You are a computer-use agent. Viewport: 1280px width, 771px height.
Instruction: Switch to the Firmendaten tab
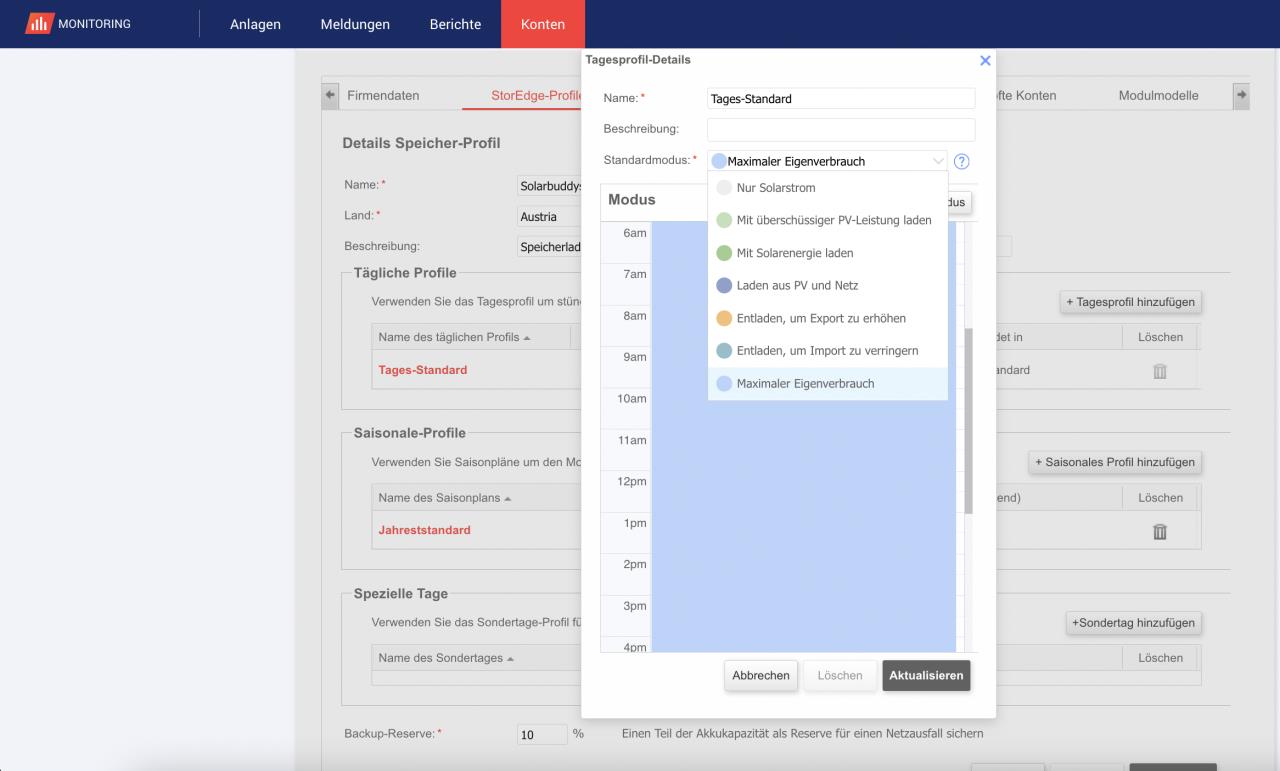click(x=383, y=96)
